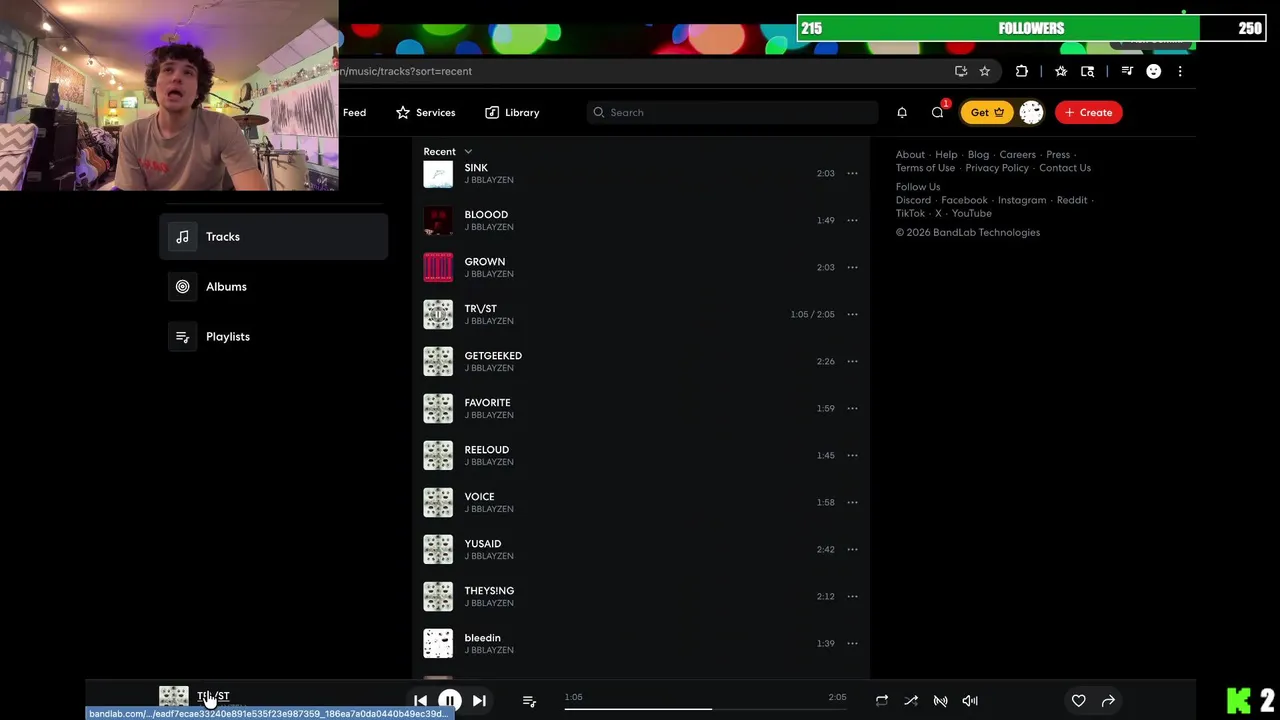The width and height of the screenshot is (1280, 720).
Task: Open the browser profile face icon
Action: (x=1154, y=72)
